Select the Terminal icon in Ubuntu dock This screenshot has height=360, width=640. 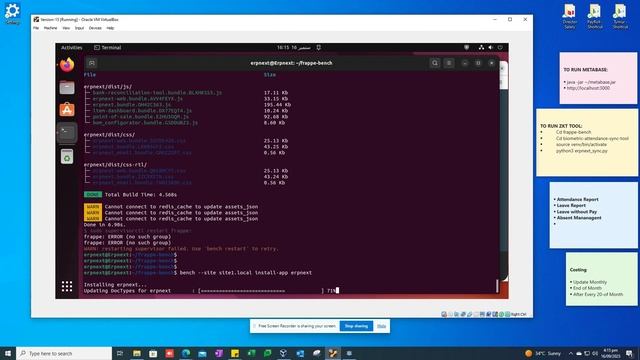click(x=67, y=132)
